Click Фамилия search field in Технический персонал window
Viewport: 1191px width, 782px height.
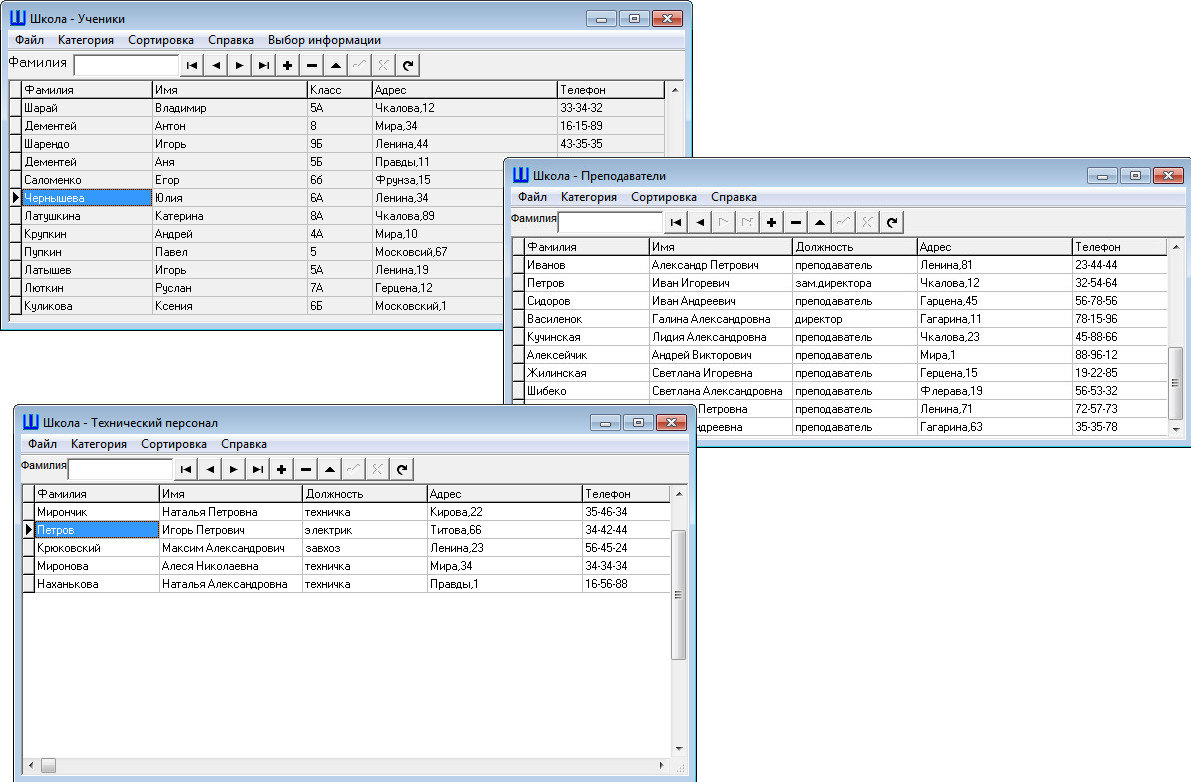(x=121, y=469)
